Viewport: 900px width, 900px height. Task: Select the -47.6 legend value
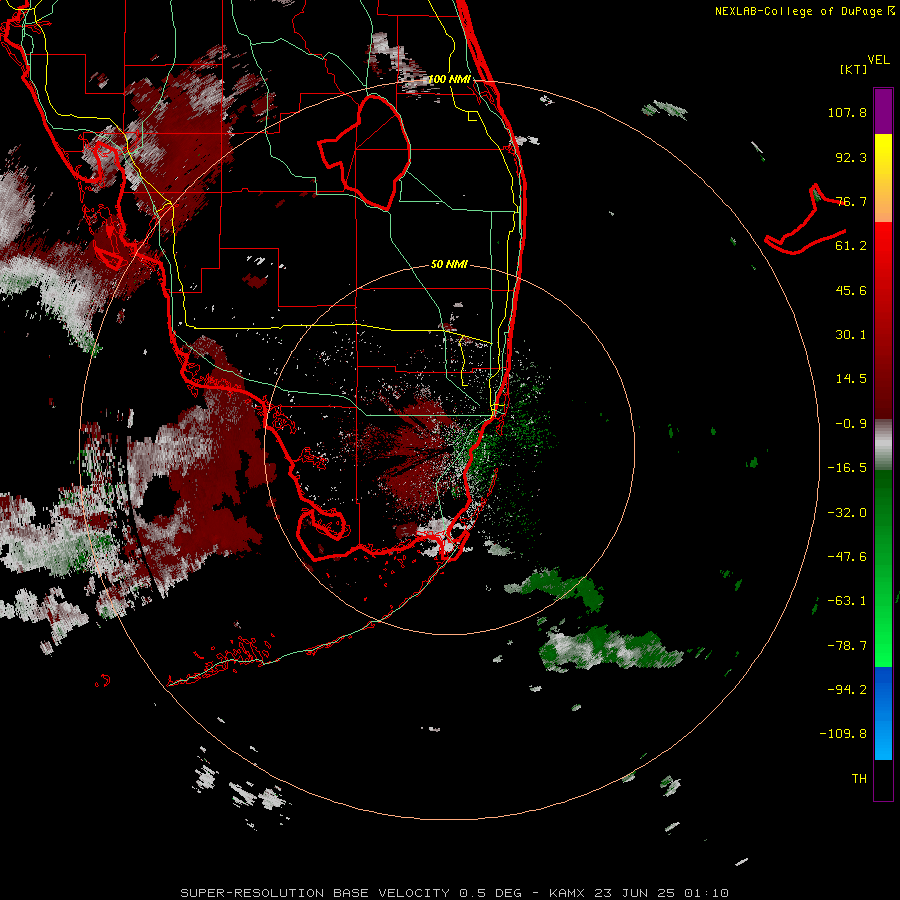click(x=847, y=557)
